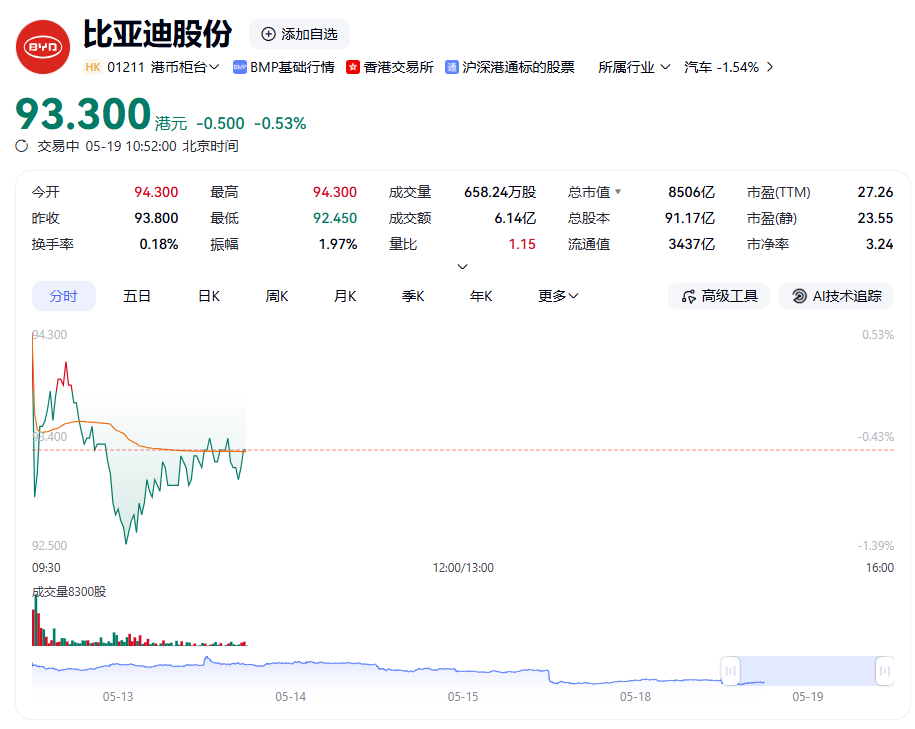
Task: Click the 高级工具 tool icon
Action: [x=689, y=297]
